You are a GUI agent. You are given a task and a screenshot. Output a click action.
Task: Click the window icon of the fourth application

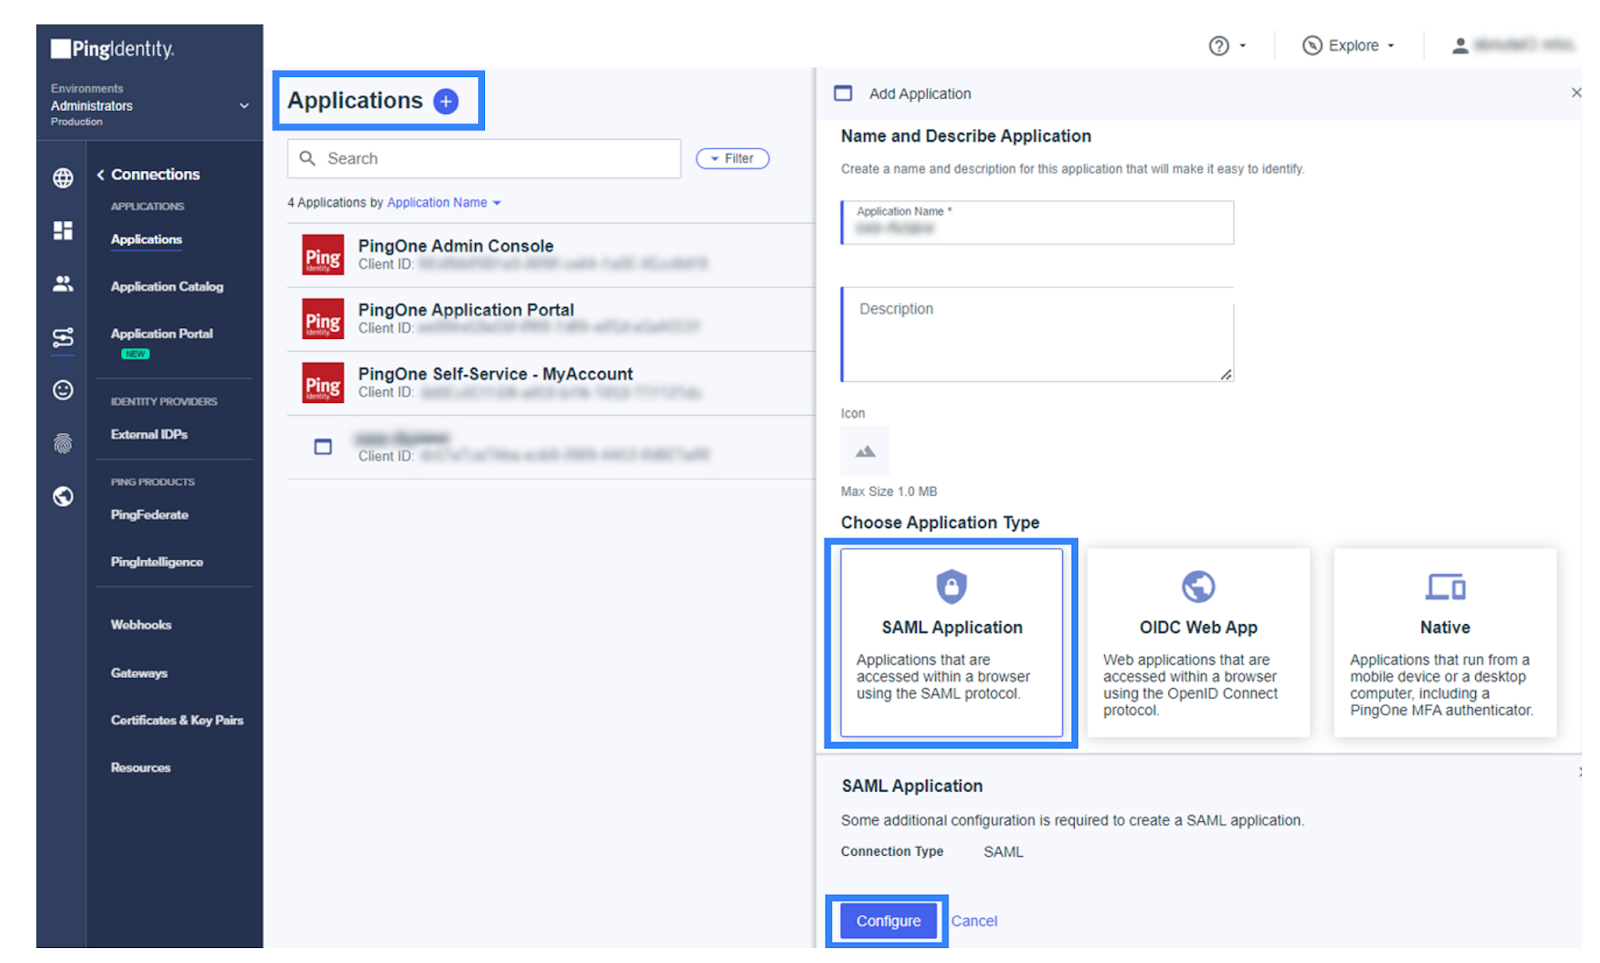pyautogui.click(x=323, y=447)
